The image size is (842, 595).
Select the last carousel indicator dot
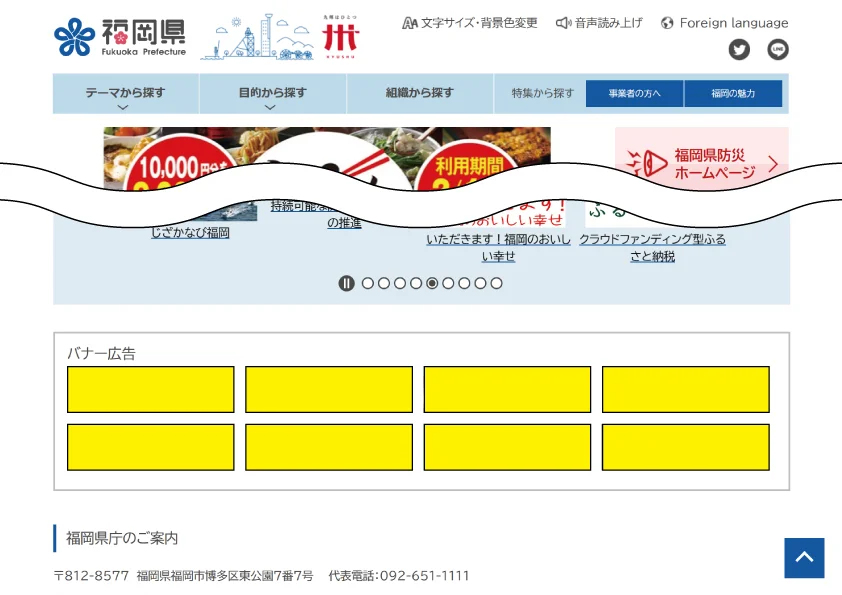(x=496, y=283)
